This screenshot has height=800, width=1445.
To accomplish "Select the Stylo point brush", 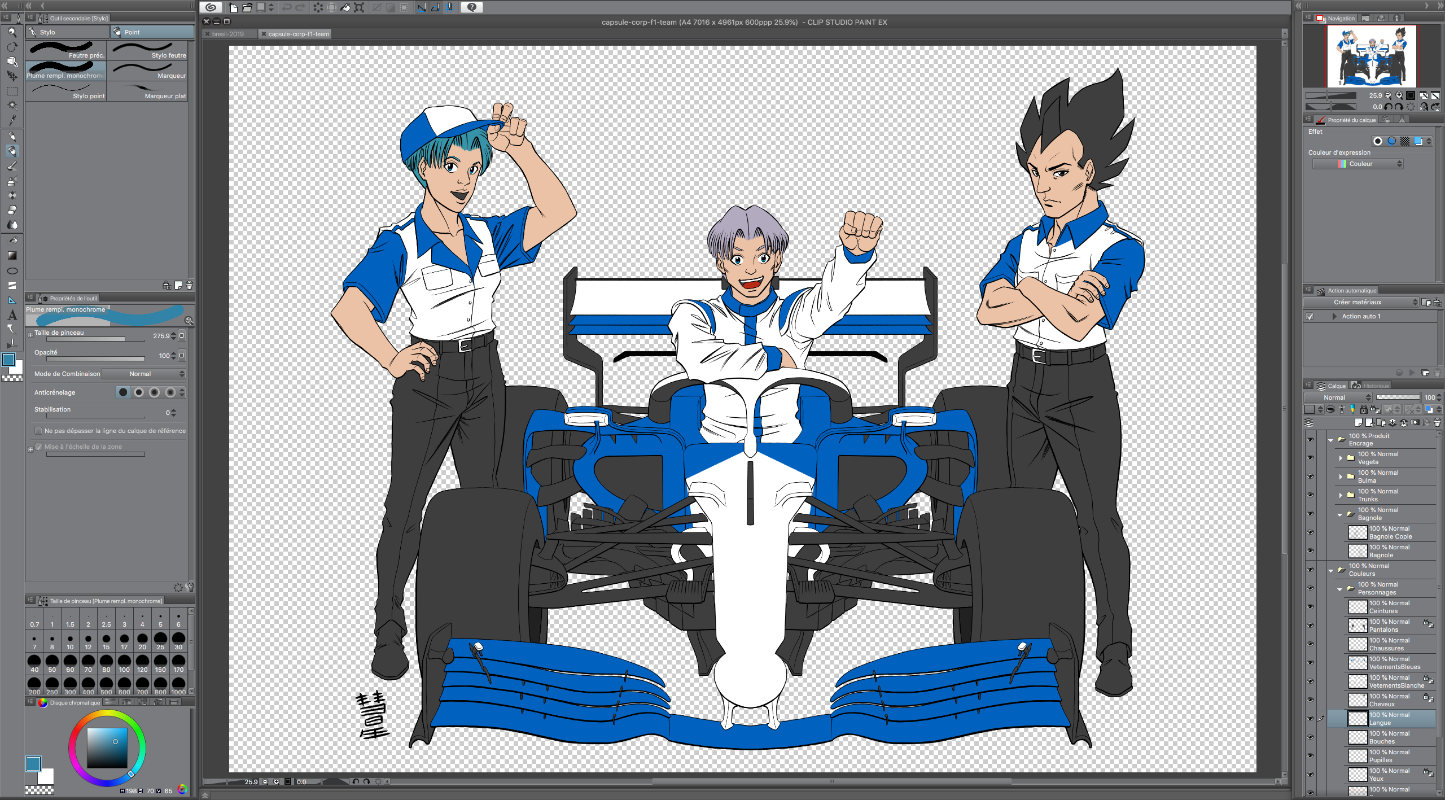I will [x=66, y=91].
